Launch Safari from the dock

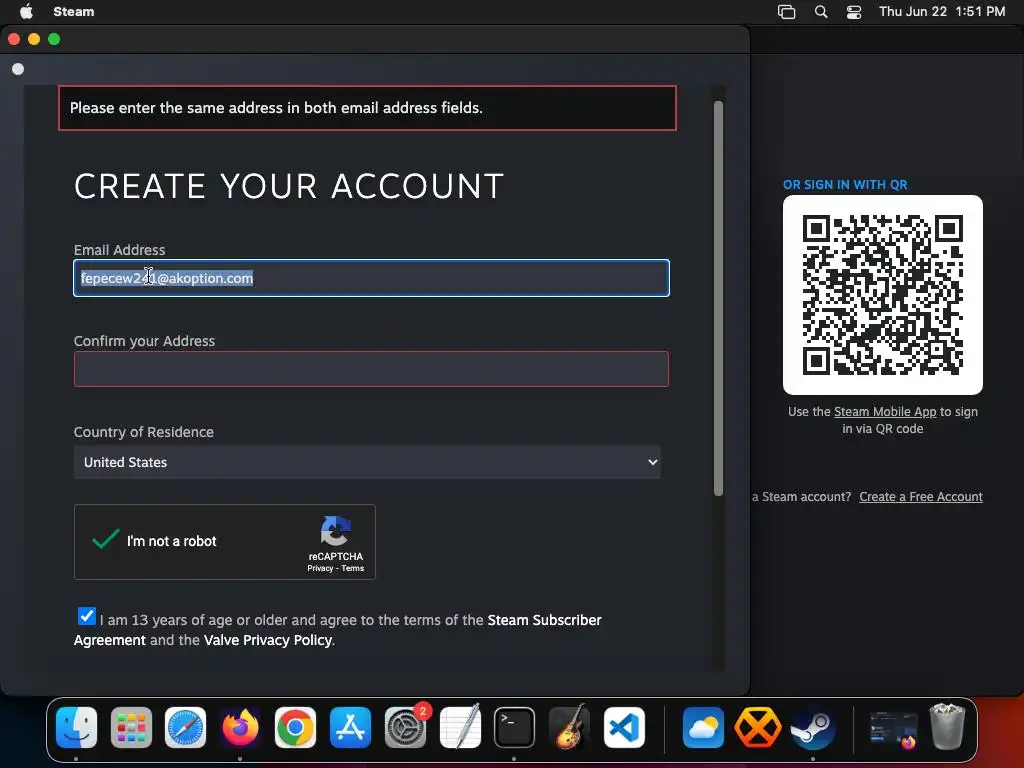pyautogui.click(x=185, y=727)
